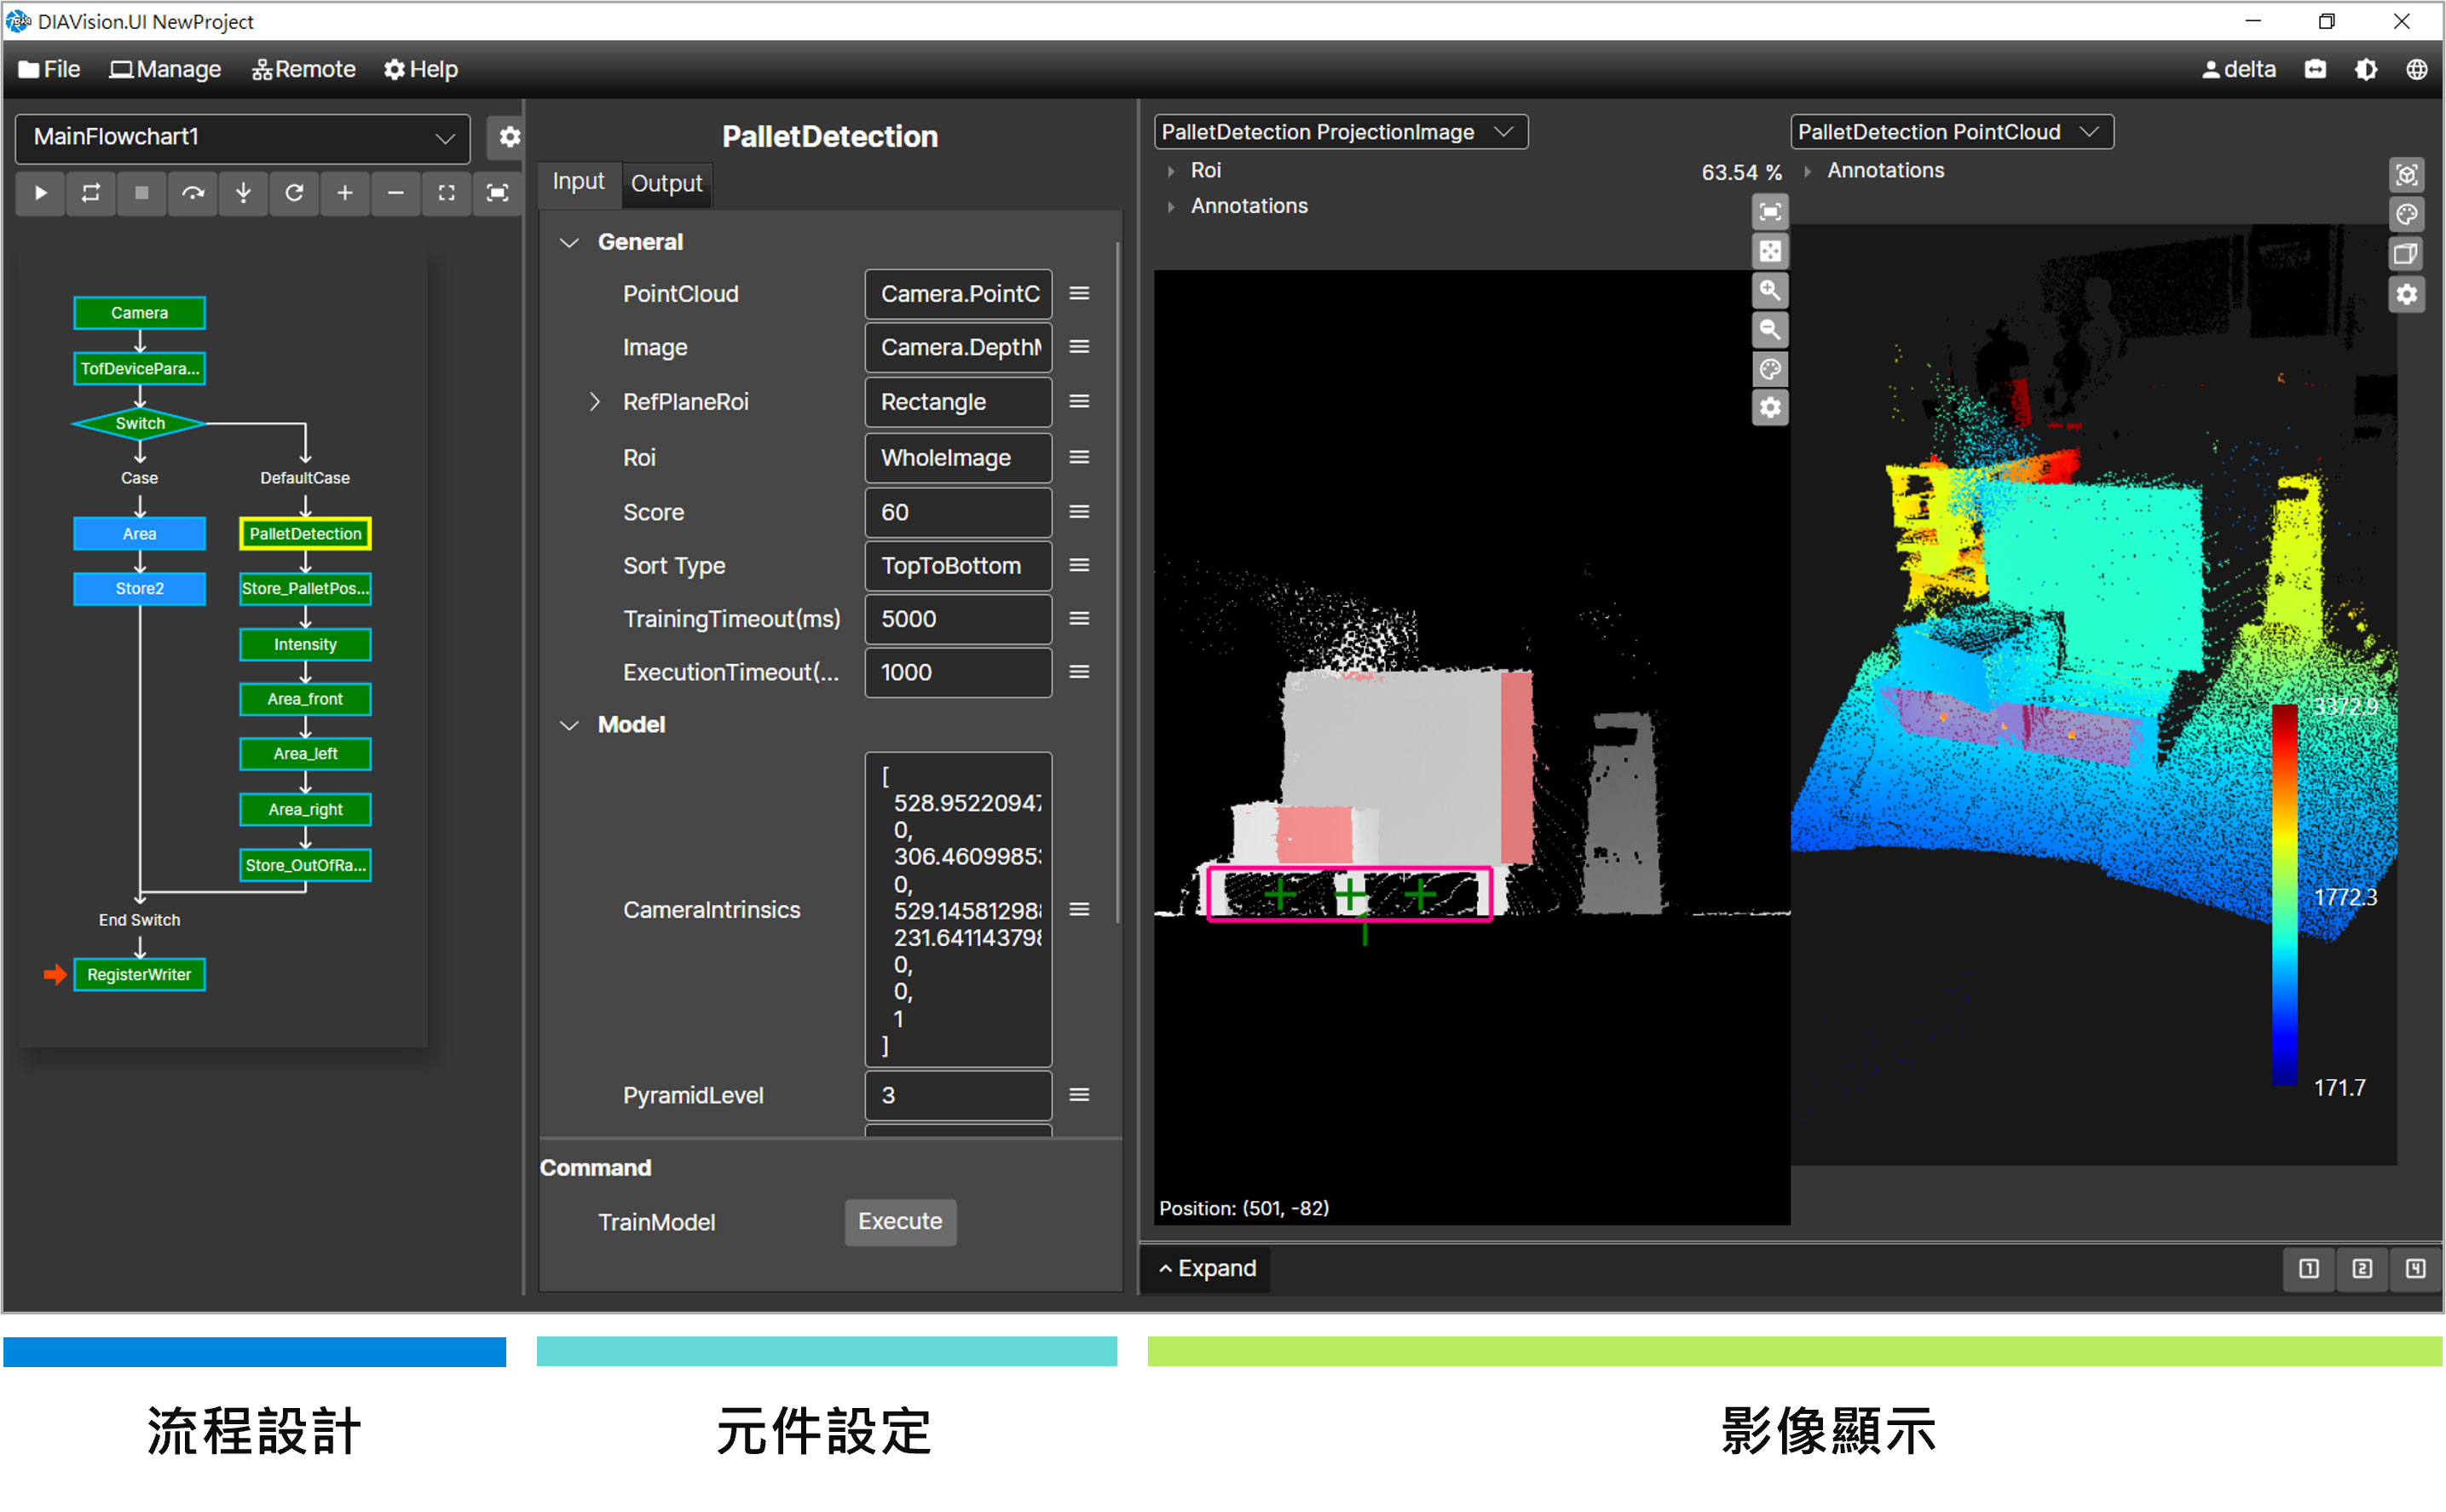Select the PalletDetection node in flowchart
This screenshot has height=1512, width=2446.
tap(305, 534)
